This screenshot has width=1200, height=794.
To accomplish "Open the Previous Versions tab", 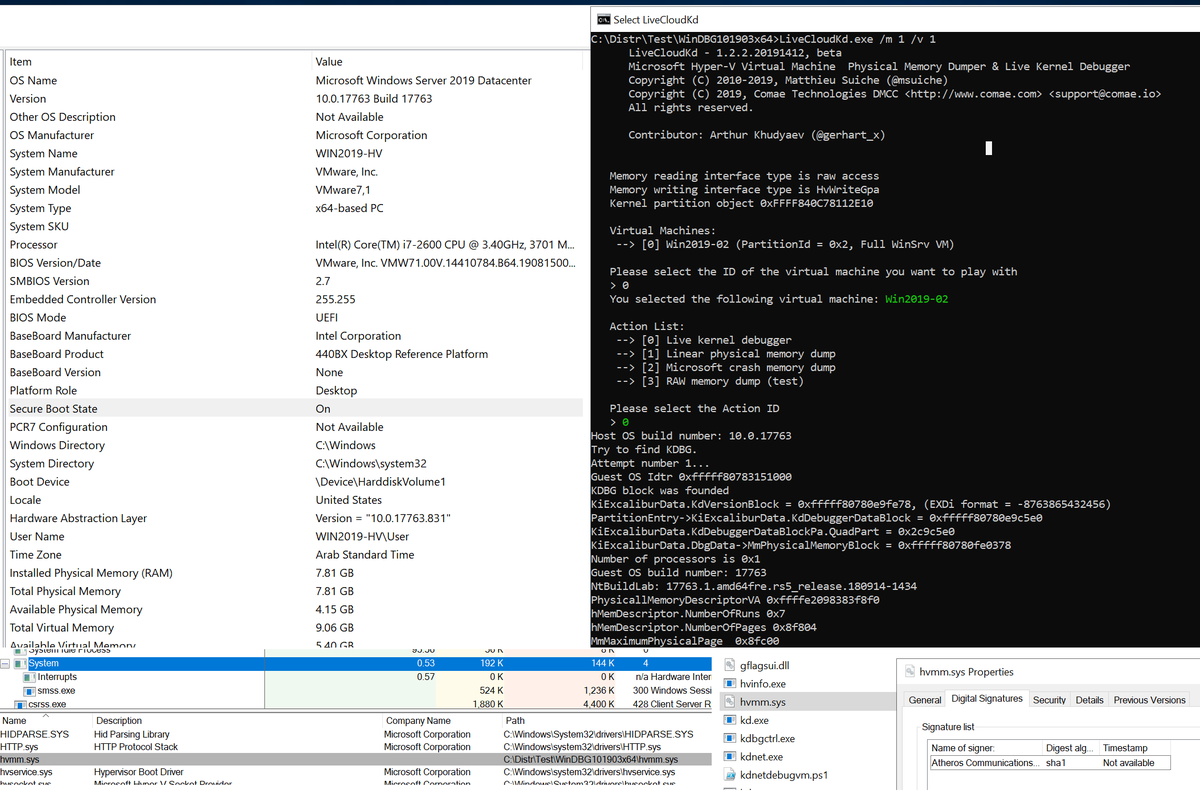I will pyautogui.click(x=1149, y=700).
